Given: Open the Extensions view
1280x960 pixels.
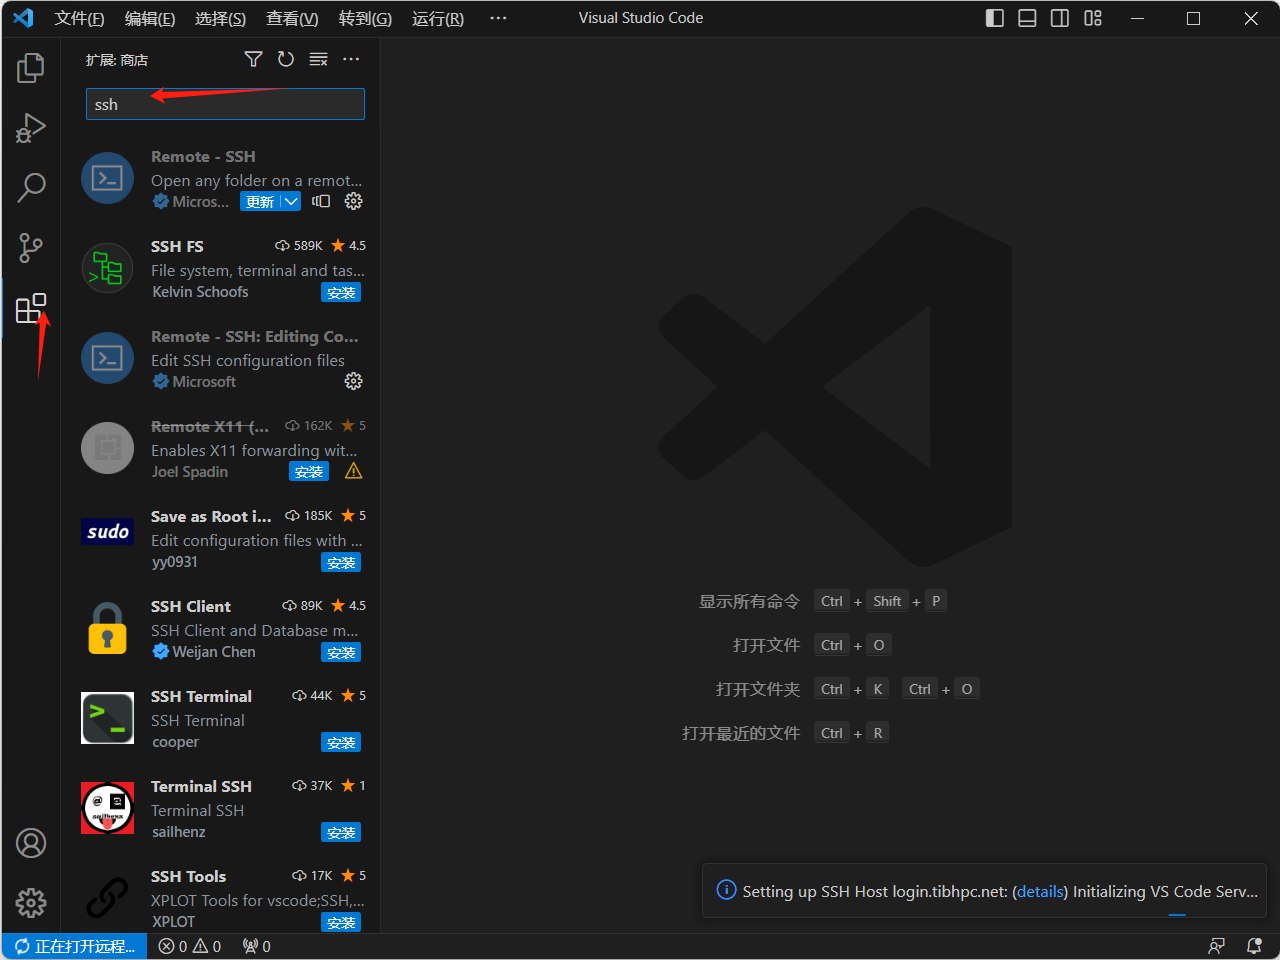Looking at the screenshot, I should (x=31, y=308).
